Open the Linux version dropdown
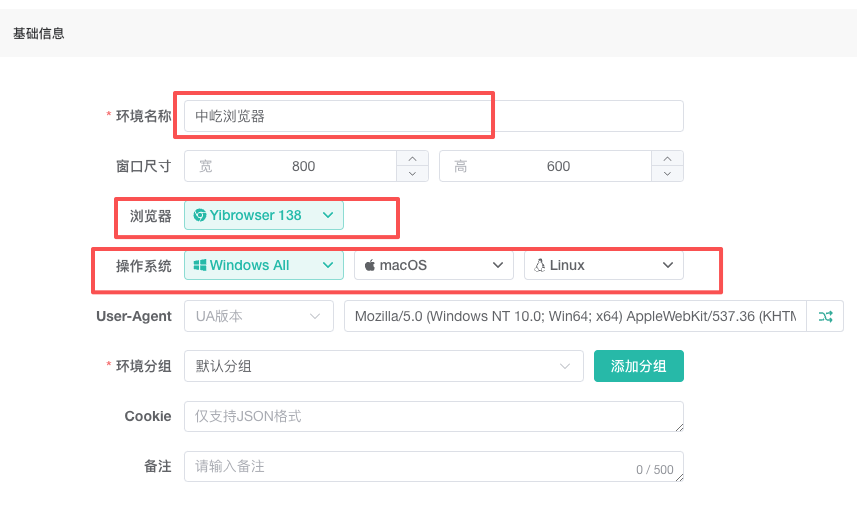This screenshot has width=857, height=508. (667, 265)
